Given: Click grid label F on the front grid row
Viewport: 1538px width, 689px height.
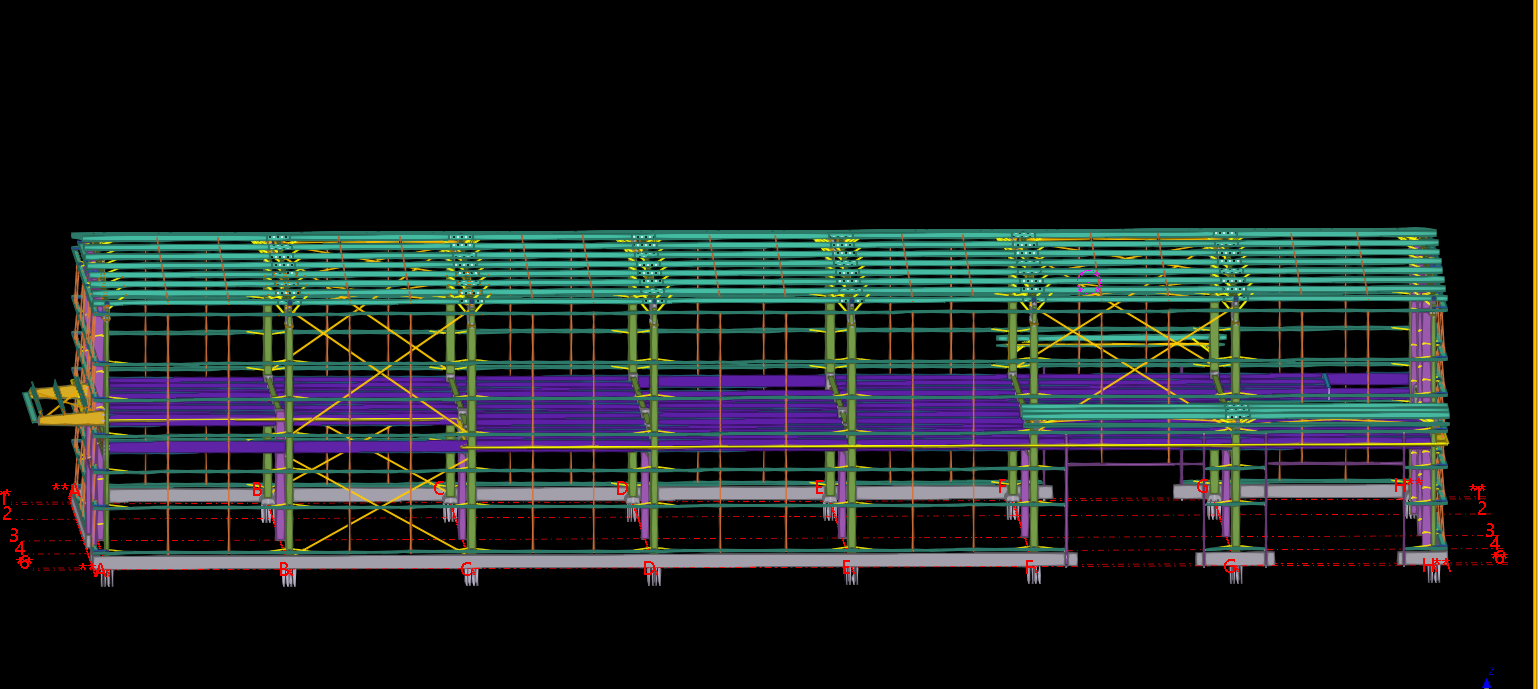Looking at the screenshot, I should click(1029, 567).
